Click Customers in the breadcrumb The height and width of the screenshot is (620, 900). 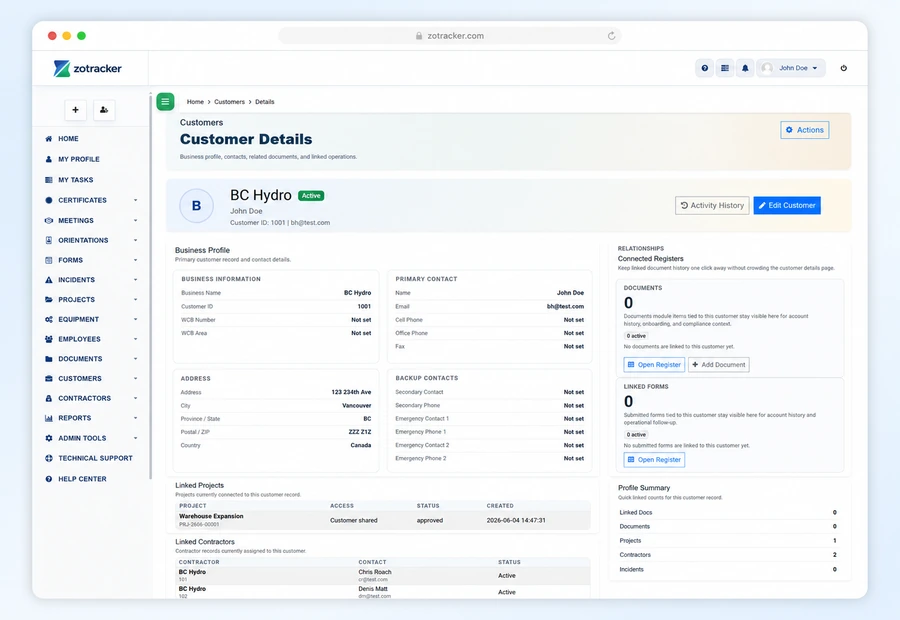pyautogui.click(x=230, y=102)
